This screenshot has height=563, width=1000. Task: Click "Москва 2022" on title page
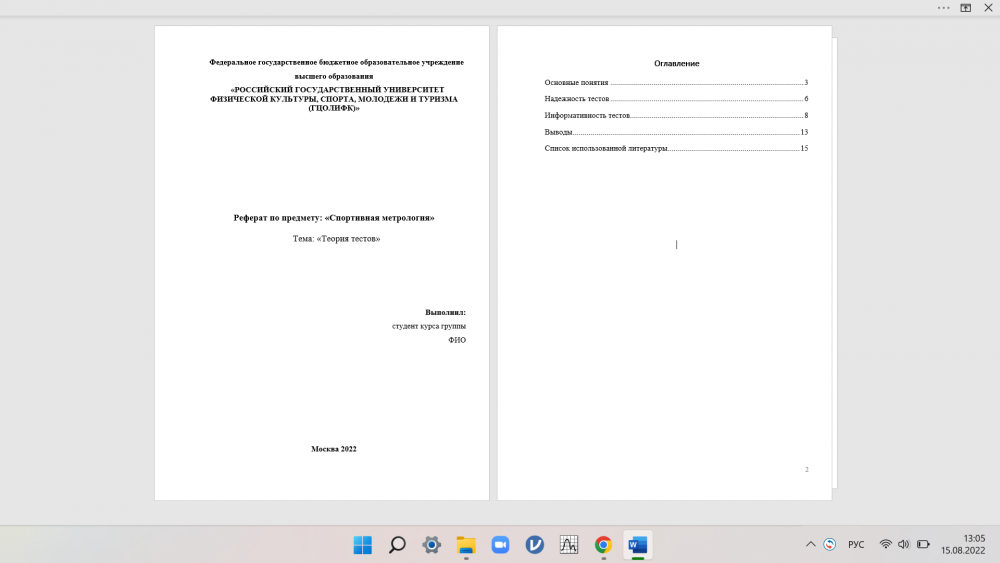[x=334, y=449]
